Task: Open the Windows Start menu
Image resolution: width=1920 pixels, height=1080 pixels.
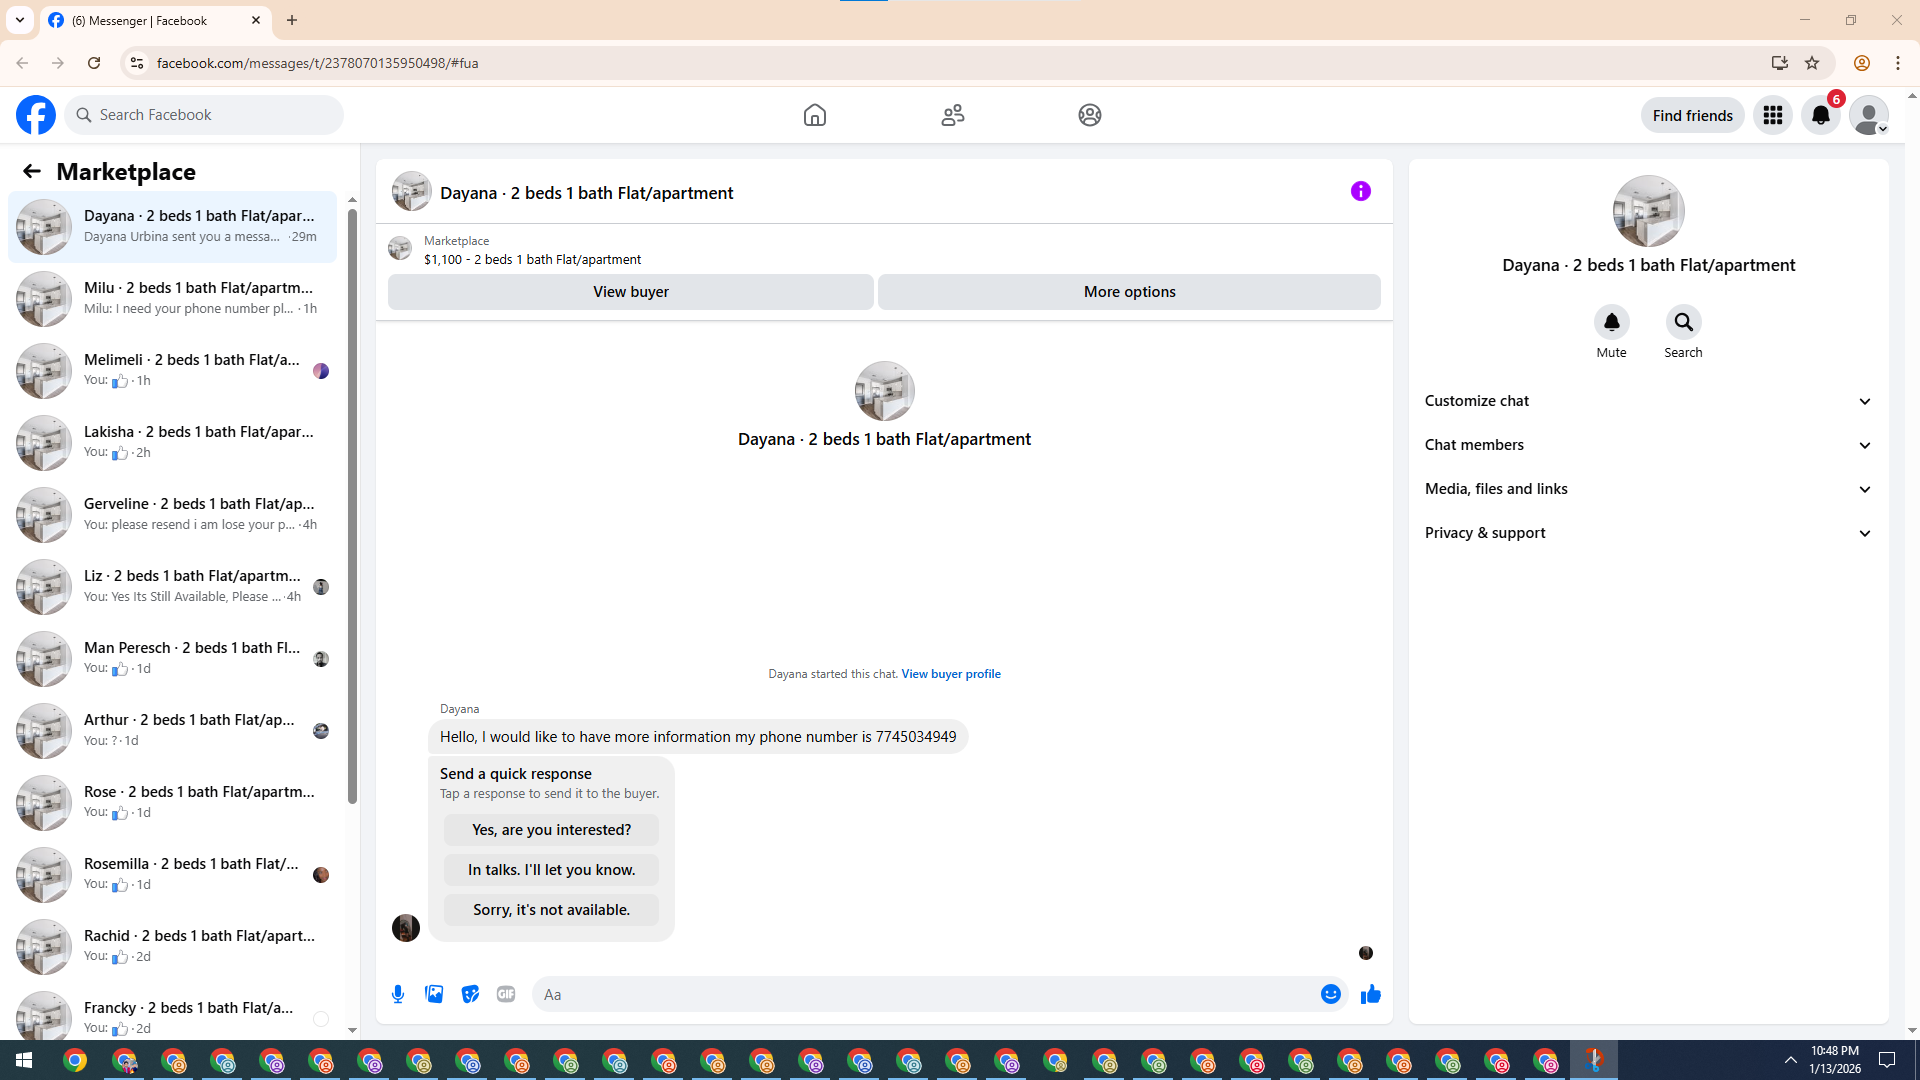Action: click(24, 1060)
